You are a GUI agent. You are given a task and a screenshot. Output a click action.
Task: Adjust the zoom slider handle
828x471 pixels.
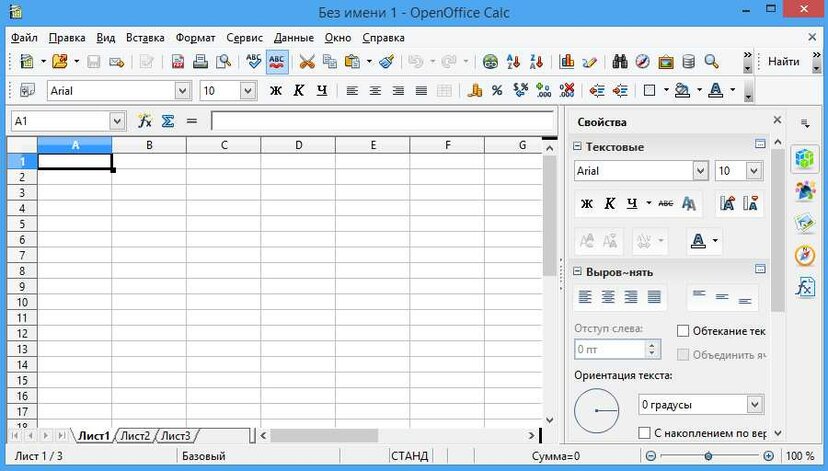coord(708,456)
